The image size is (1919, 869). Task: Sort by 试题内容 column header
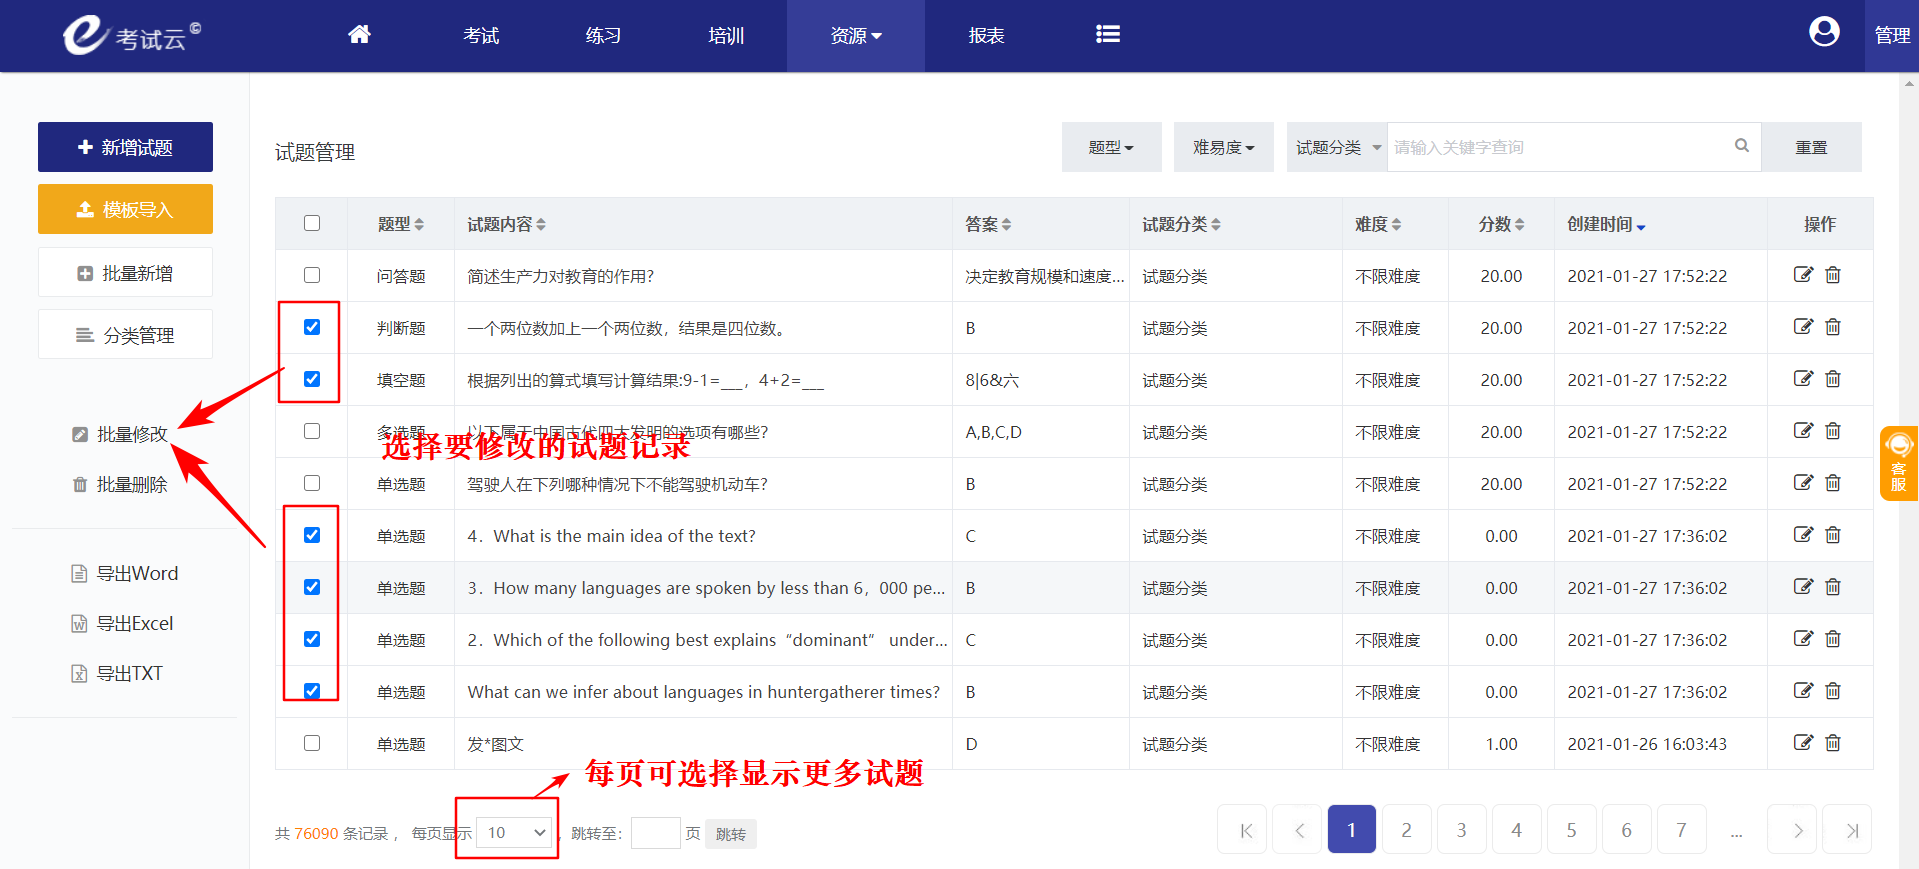(507, 224)
